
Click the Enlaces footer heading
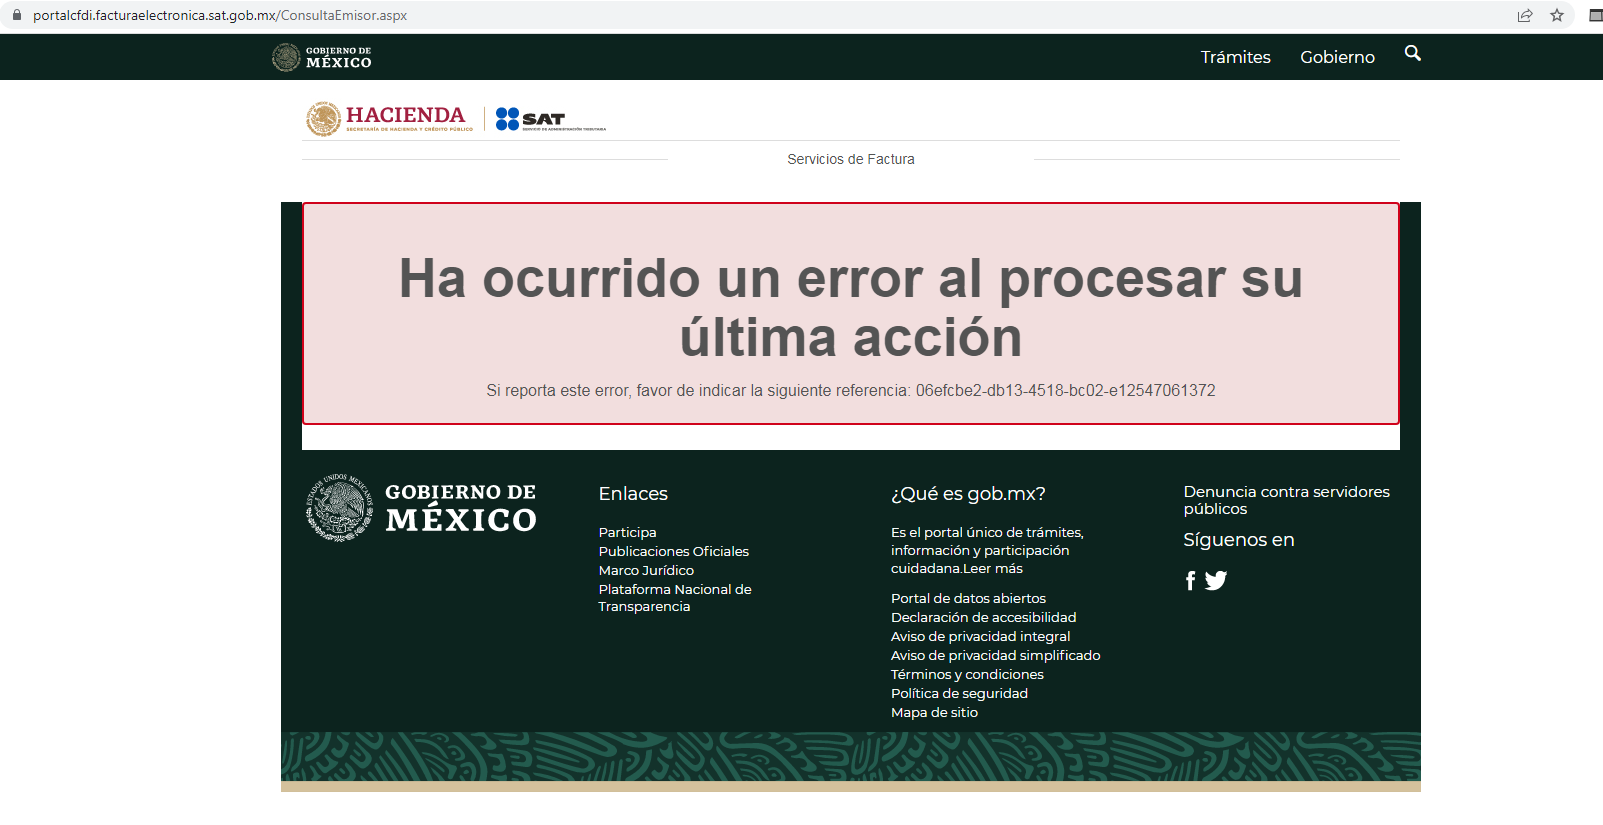pyautogui.click(x=633, y=494)
